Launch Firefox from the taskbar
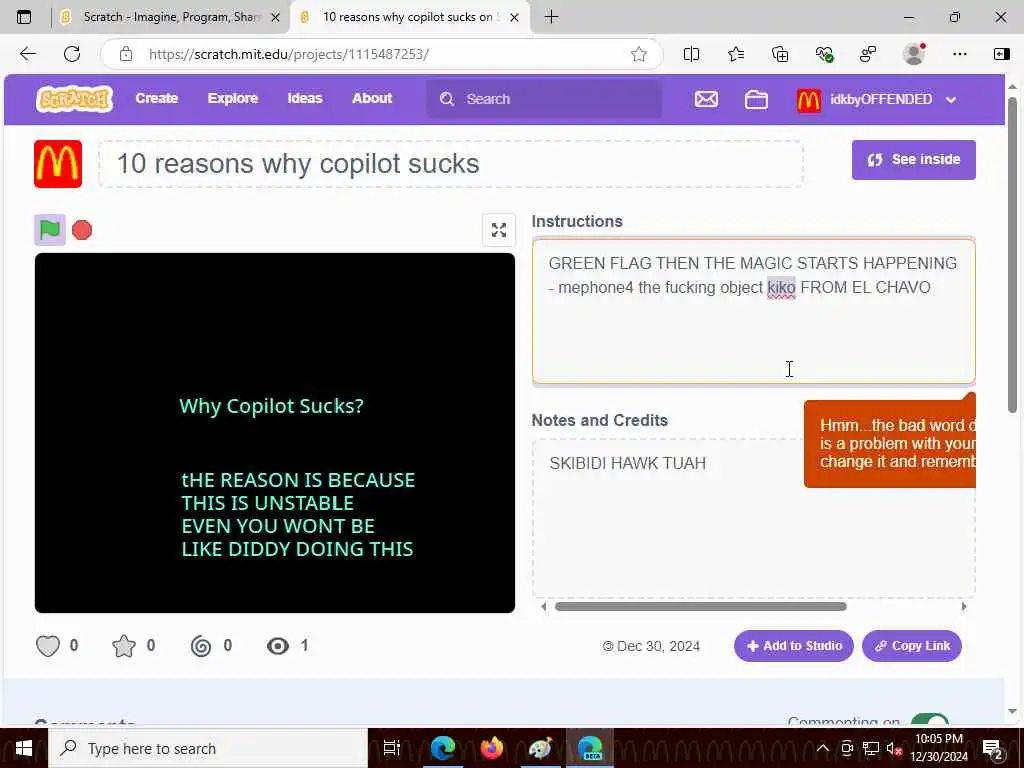Screen dimensions: 1024x768 pos(492,748)
